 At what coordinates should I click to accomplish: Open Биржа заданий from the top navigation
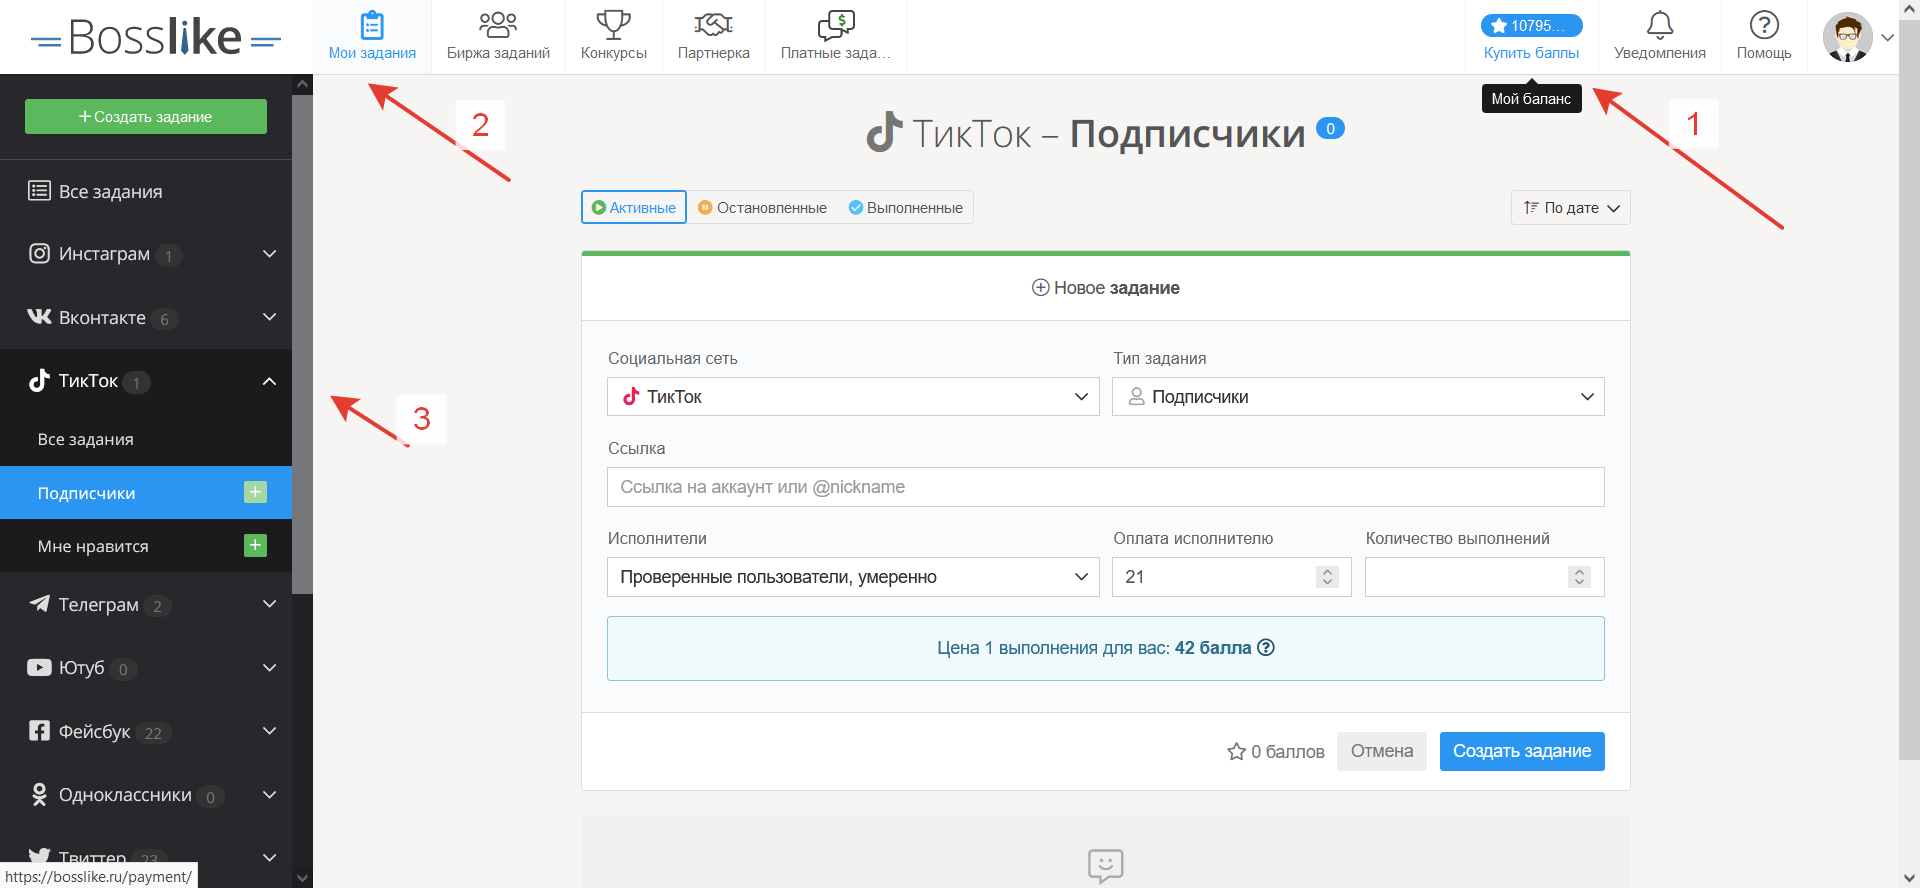(498, 37)
